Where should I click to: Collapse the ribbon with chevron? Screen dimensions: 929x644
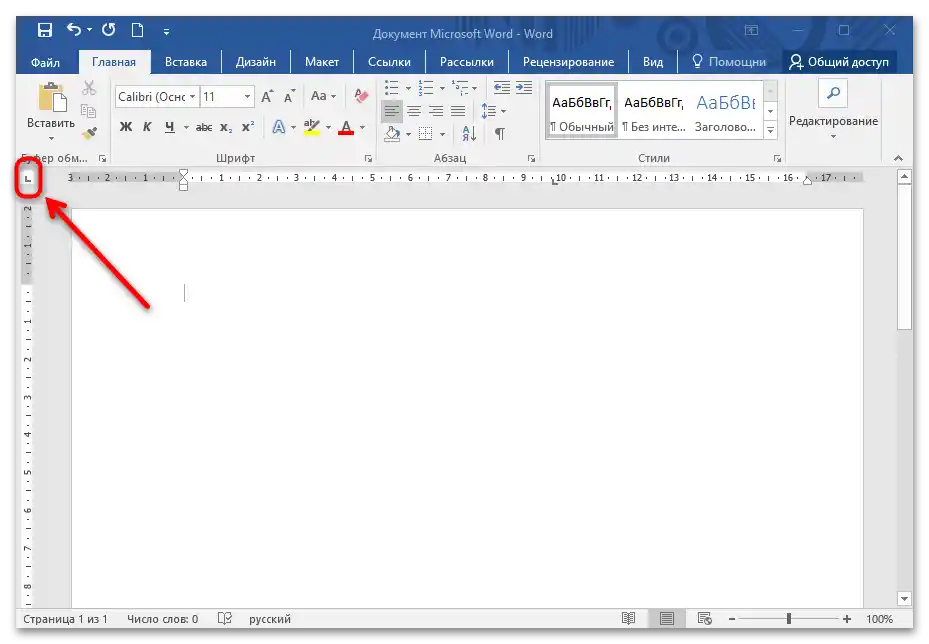(898, 159)
